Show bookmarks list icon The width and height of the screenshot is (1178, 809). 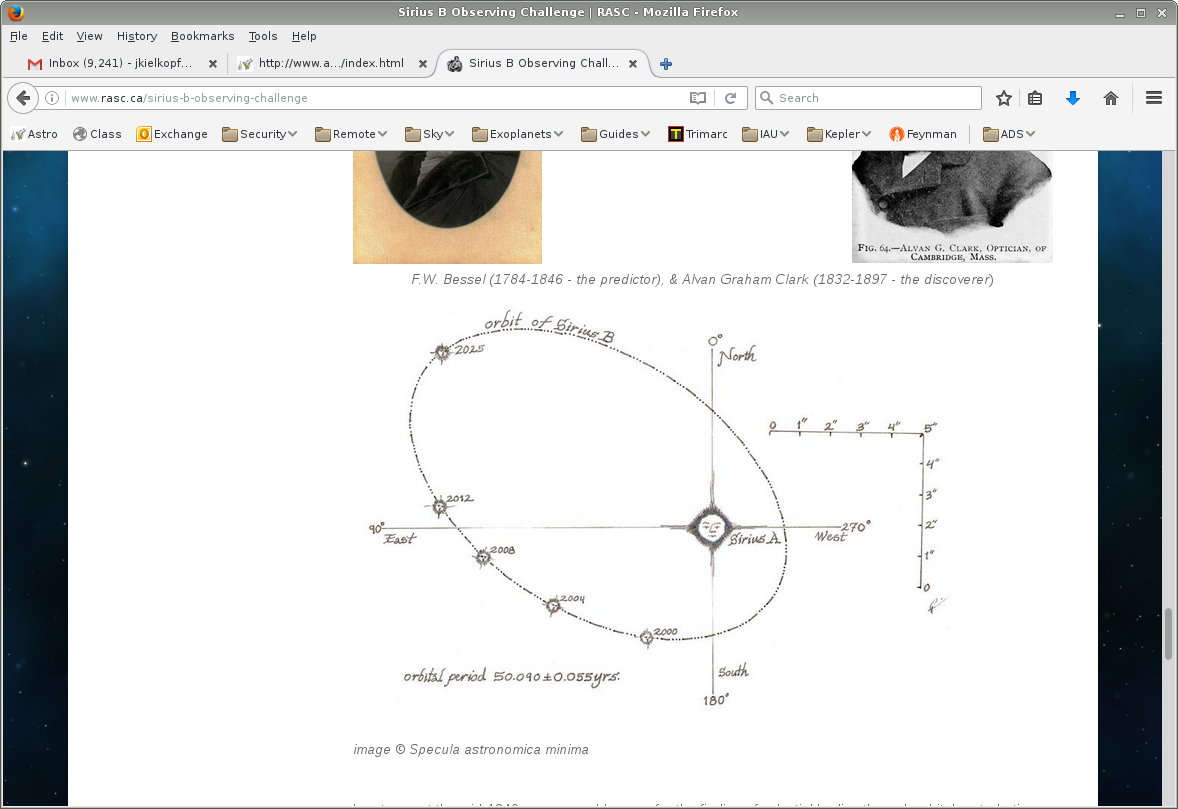pyautogui.click(x=1035, y=98)
